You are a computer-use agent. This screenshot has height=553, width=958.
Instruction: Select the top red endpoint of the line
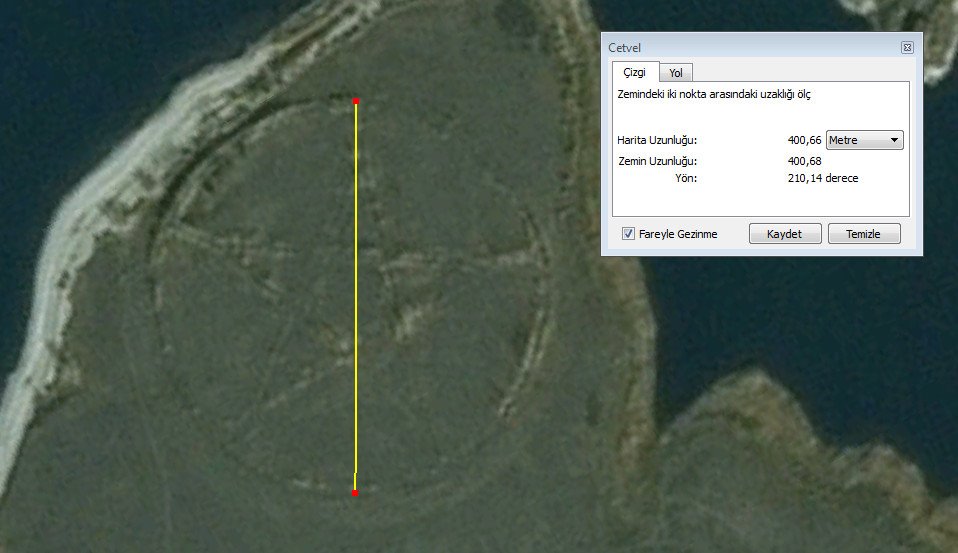356,101
